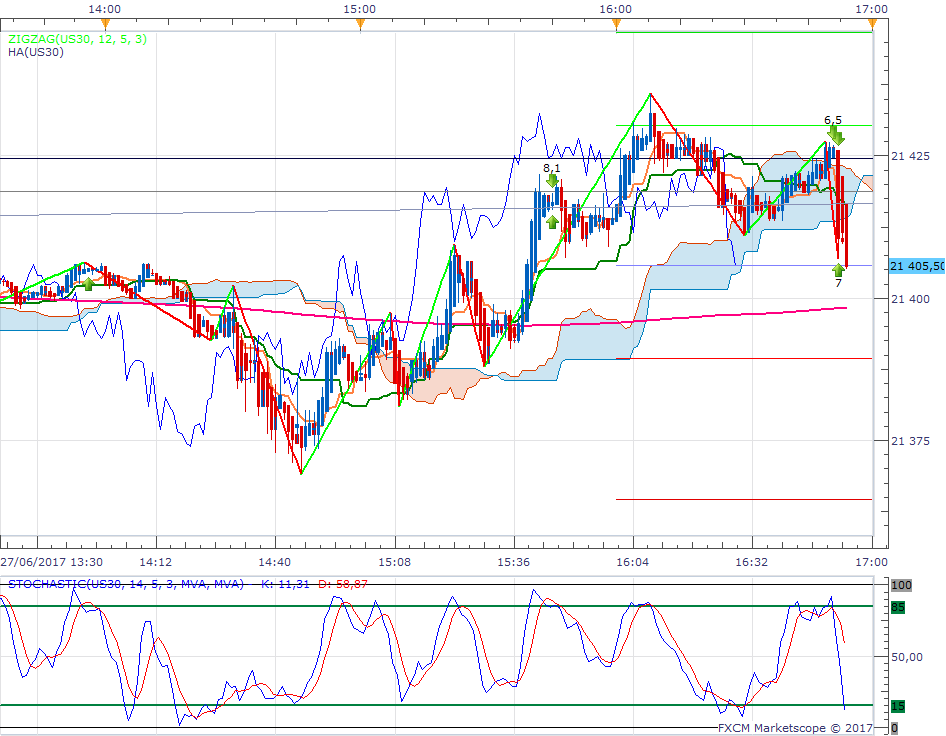The image size is (946, 736).
Task: Click the current price tag 21 405,50
Action: (916, 266)
